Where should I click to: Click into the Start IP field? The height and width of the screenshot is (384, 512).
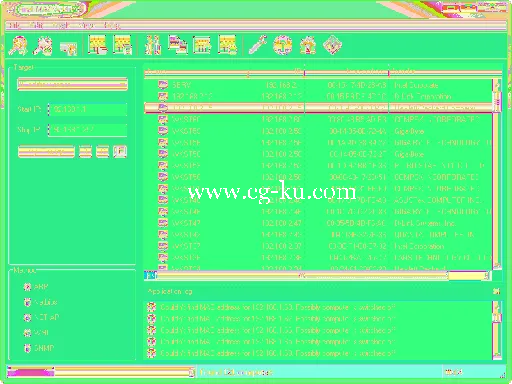pyautogui.click(x=87, y=109)
